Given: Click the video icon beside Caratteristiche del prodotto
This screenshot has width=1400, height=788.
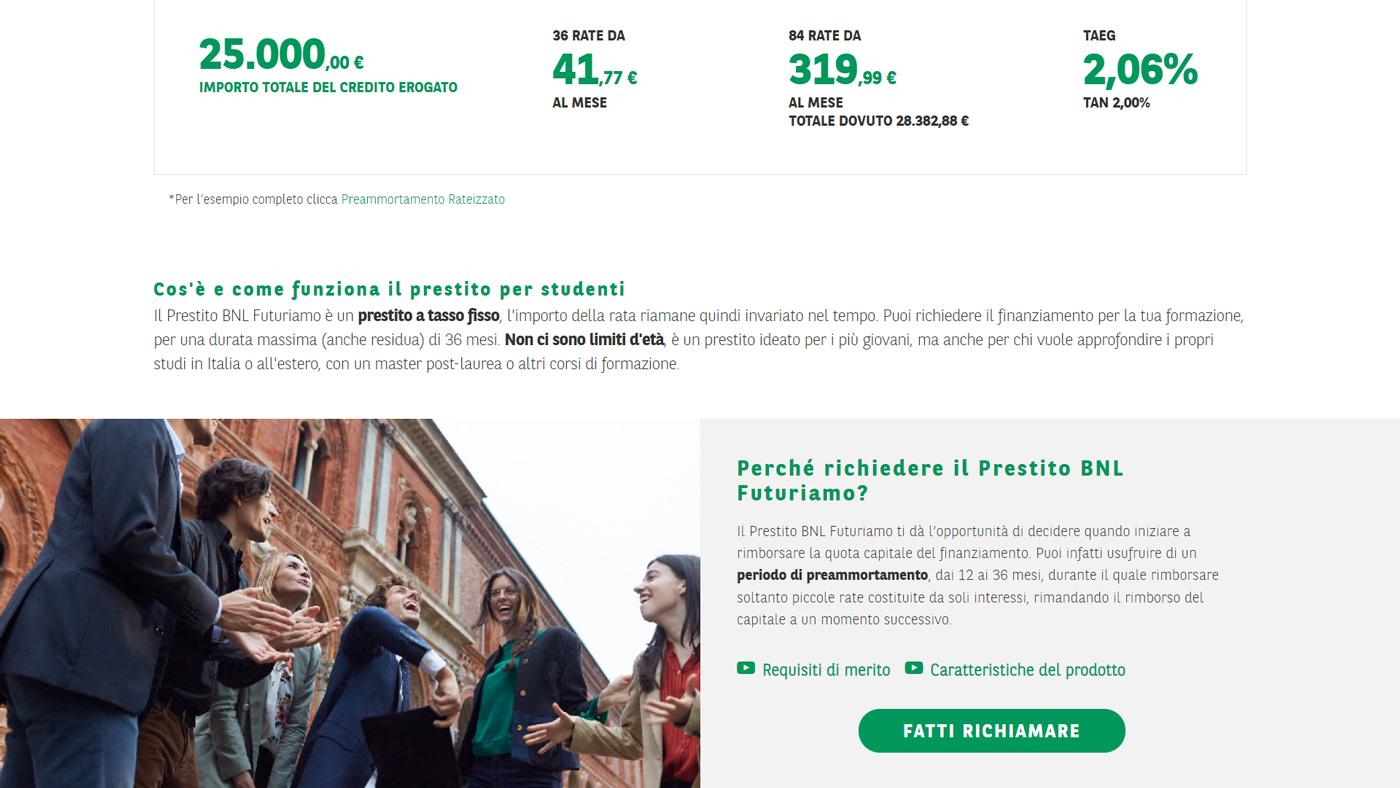Looking at the screenshot, I should pos(914,668).
